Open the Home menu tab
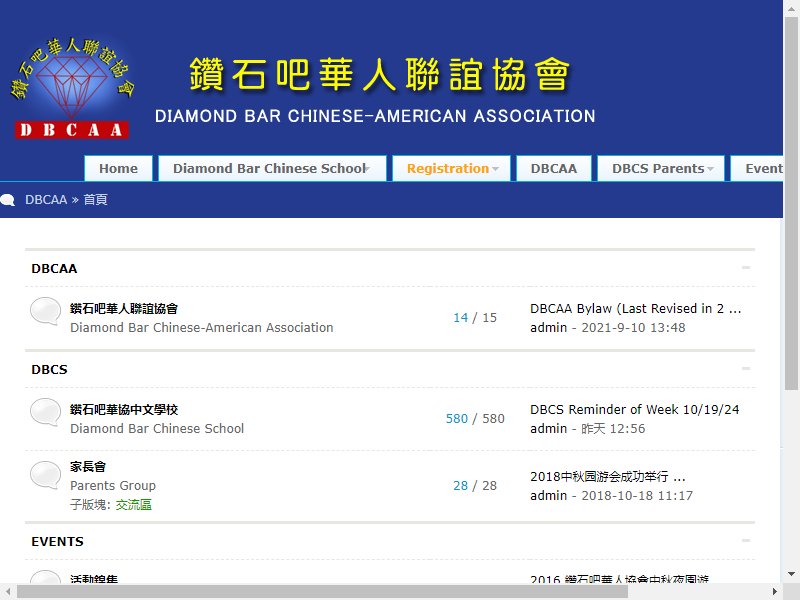 pos(118,168)
